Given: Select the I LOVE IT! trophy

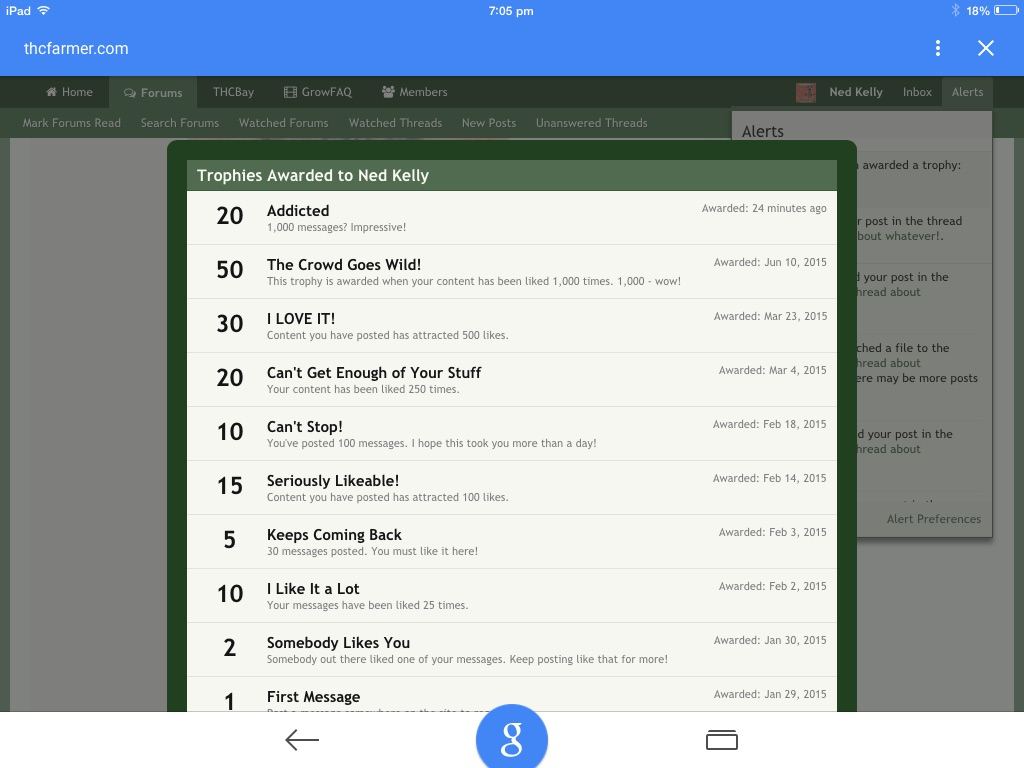Looking at the screenshot, I should [x=300, y=319].
